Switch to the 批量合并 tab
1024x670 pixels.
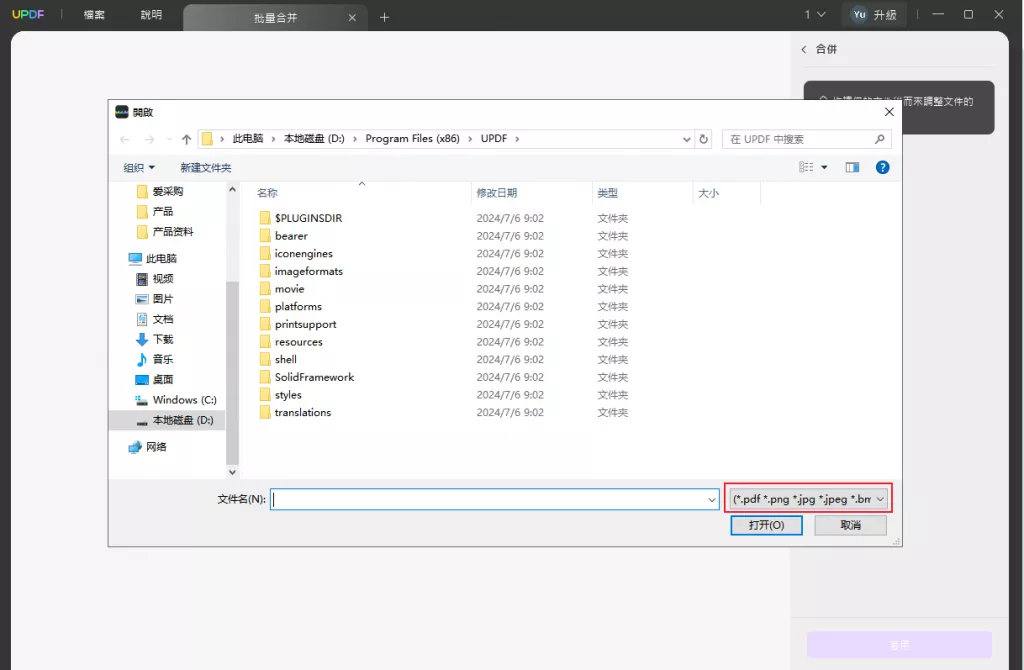275,18
